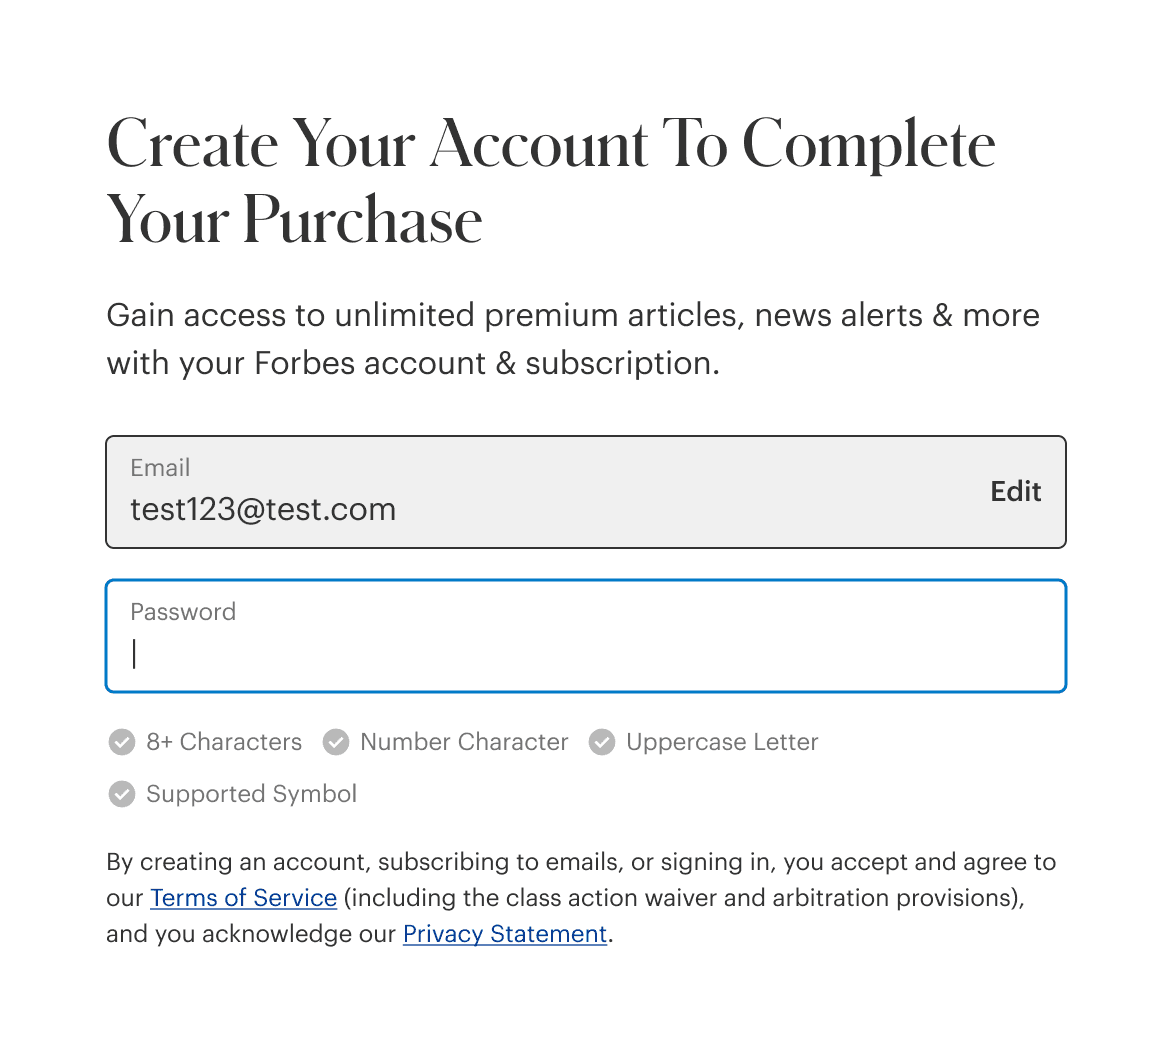This screenshot has width=1172, height=1058.
Task: Click the Create Your Account heading
Action: (x=551, y=181)
